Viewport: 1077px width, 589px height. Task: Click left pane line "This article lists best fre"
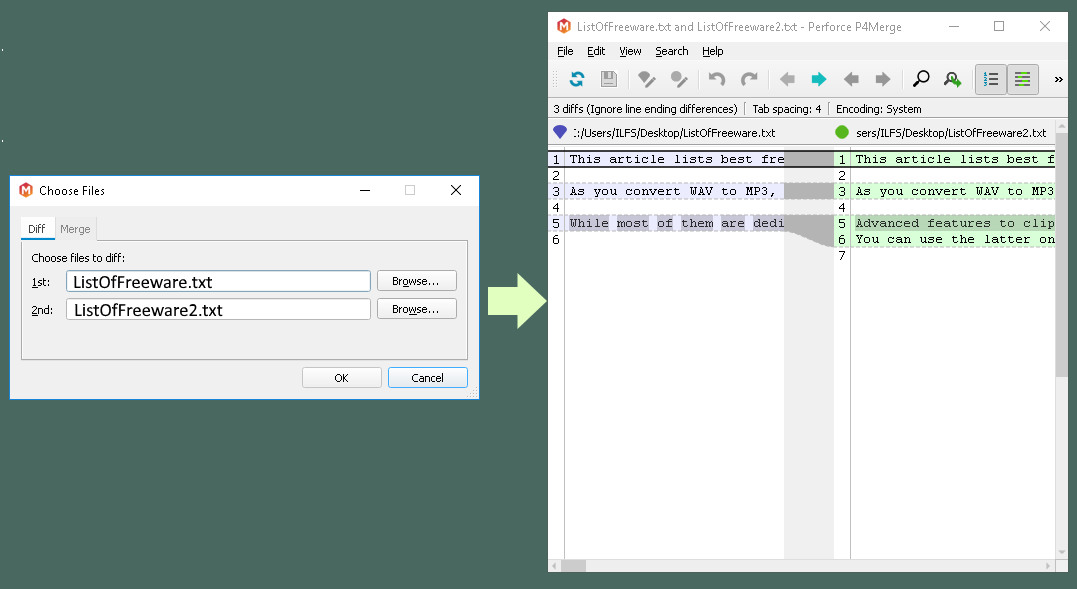pyautogui.click(x=677, y=159)
